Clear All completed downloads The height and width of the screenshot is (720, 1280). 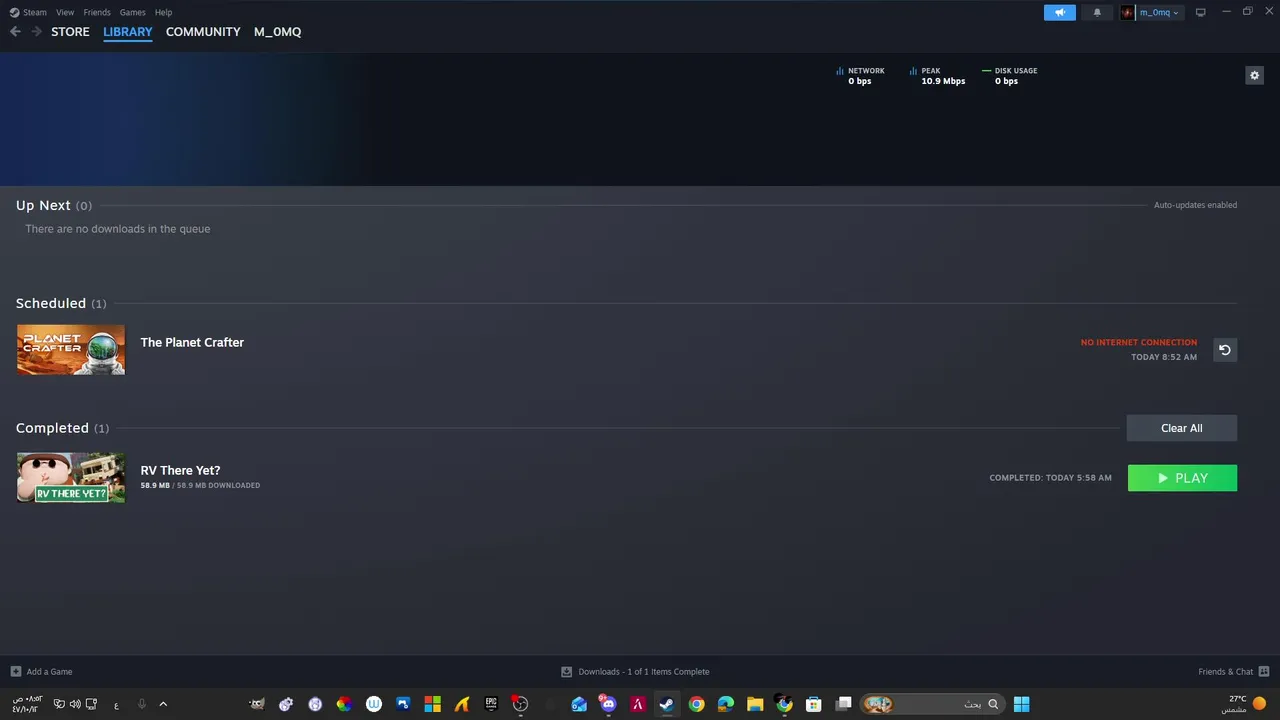1182,428
